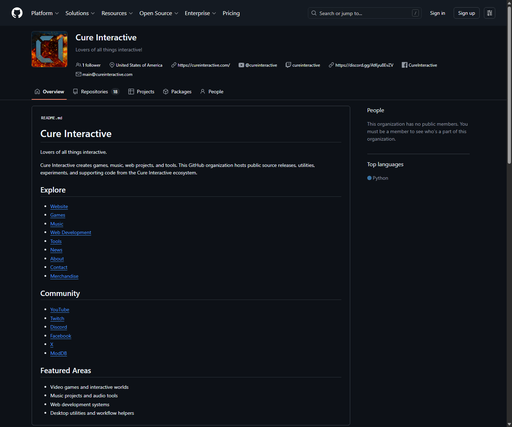Screen dimensions: 512x427
Task: Click the location pin icon
Action: point(112,65)
